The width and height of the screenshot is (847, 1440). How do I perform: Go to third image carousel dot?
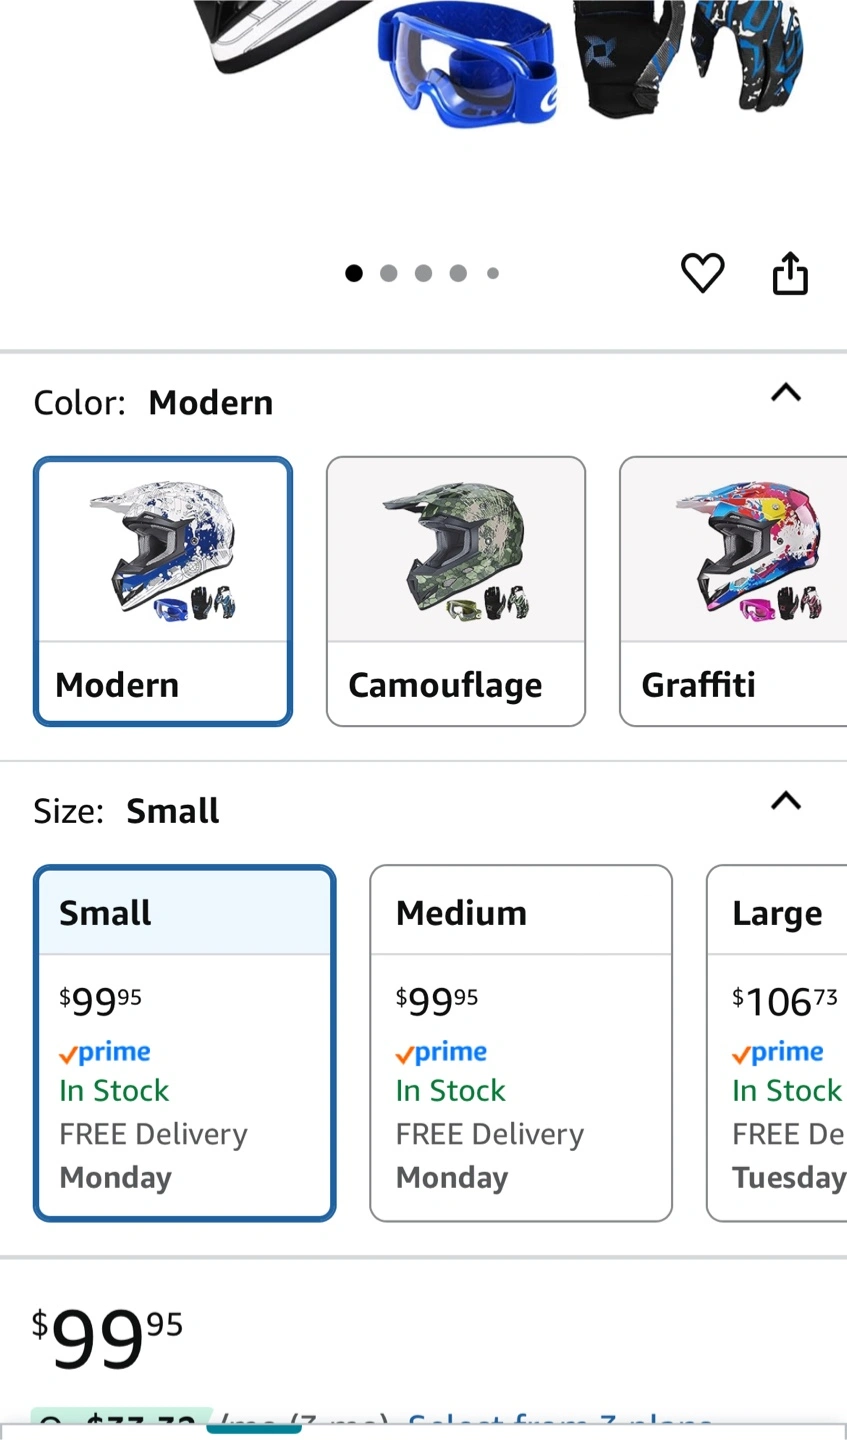coord(423,273)
